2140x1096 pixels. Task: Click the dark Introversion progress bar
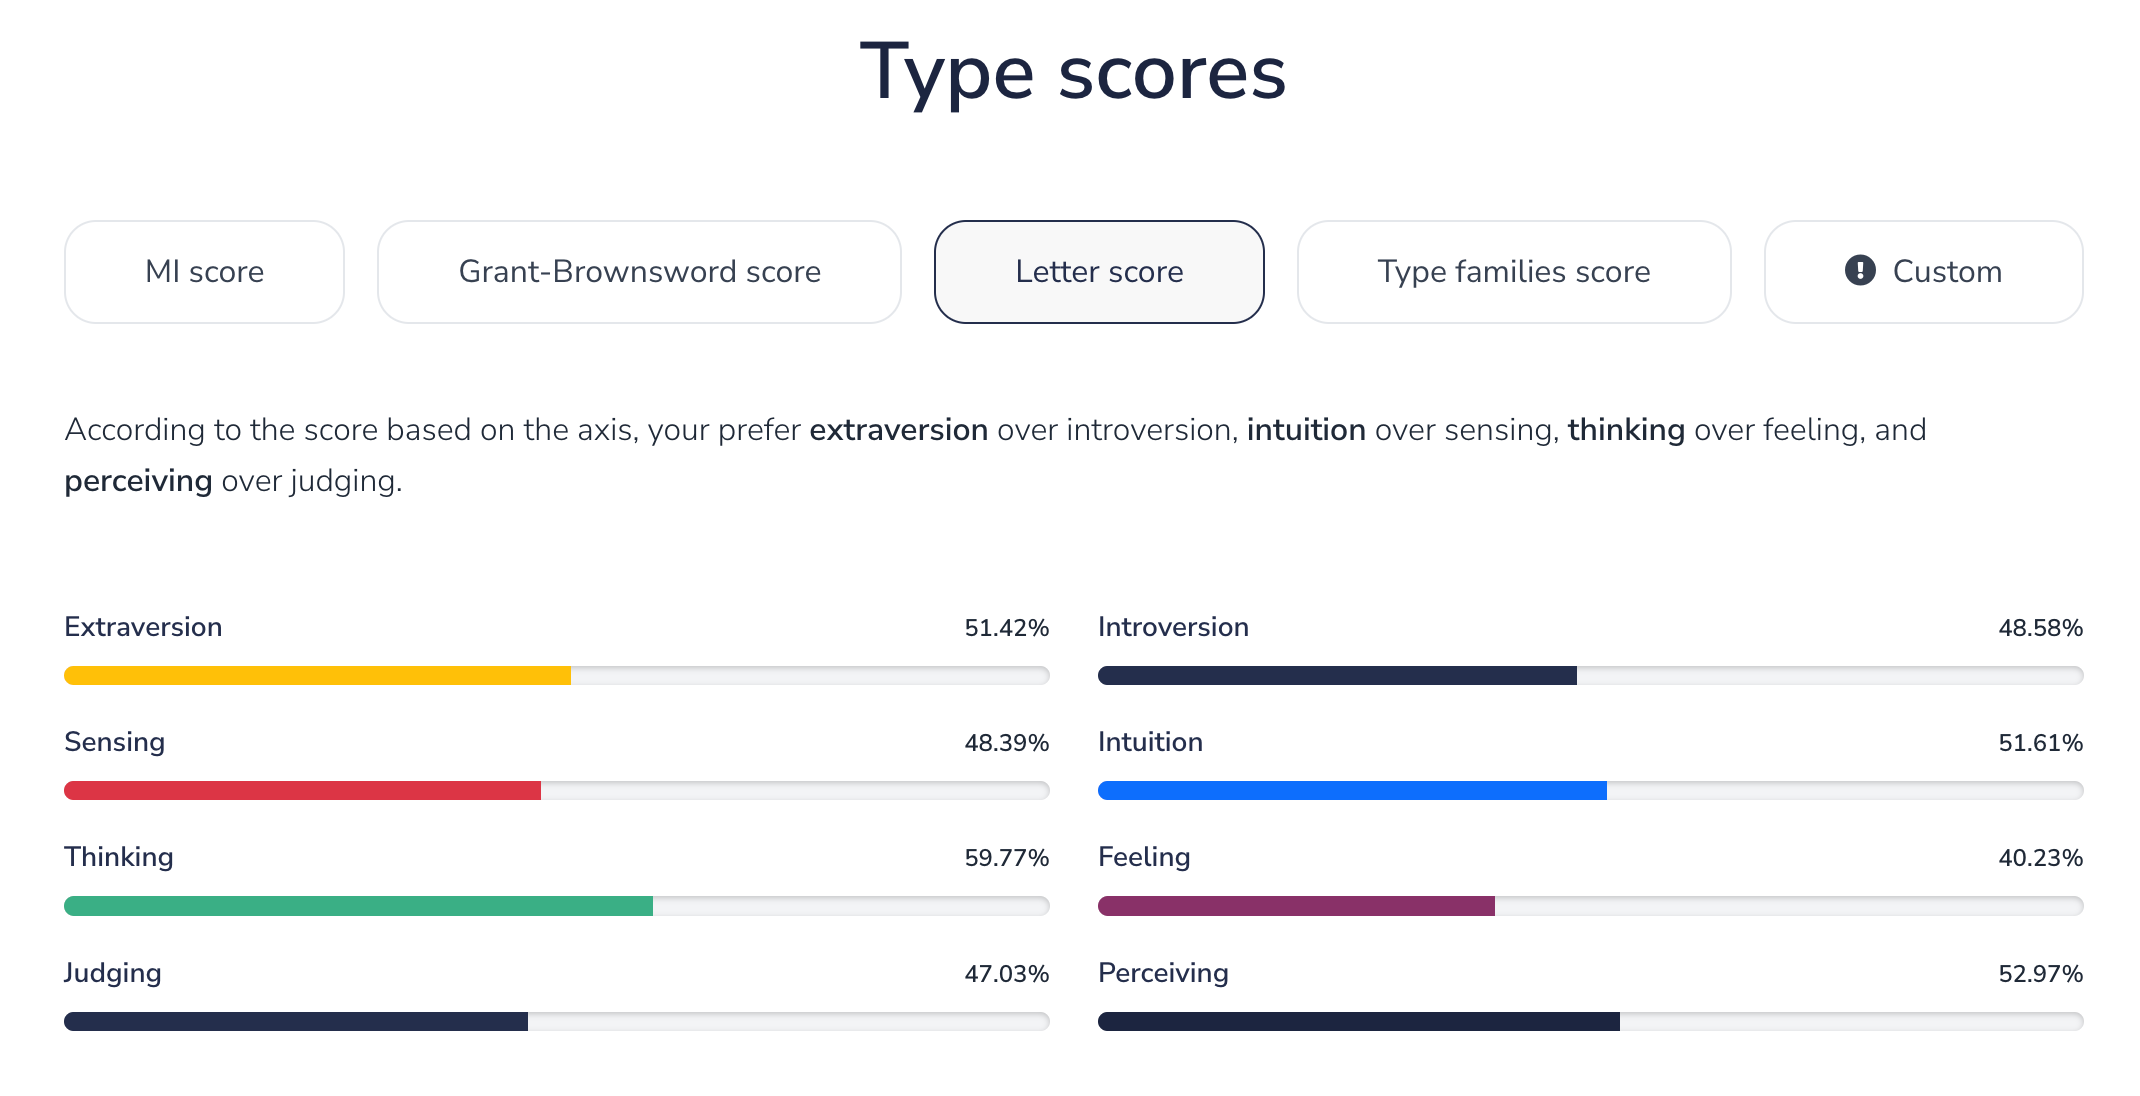(x=1337, y=676)
